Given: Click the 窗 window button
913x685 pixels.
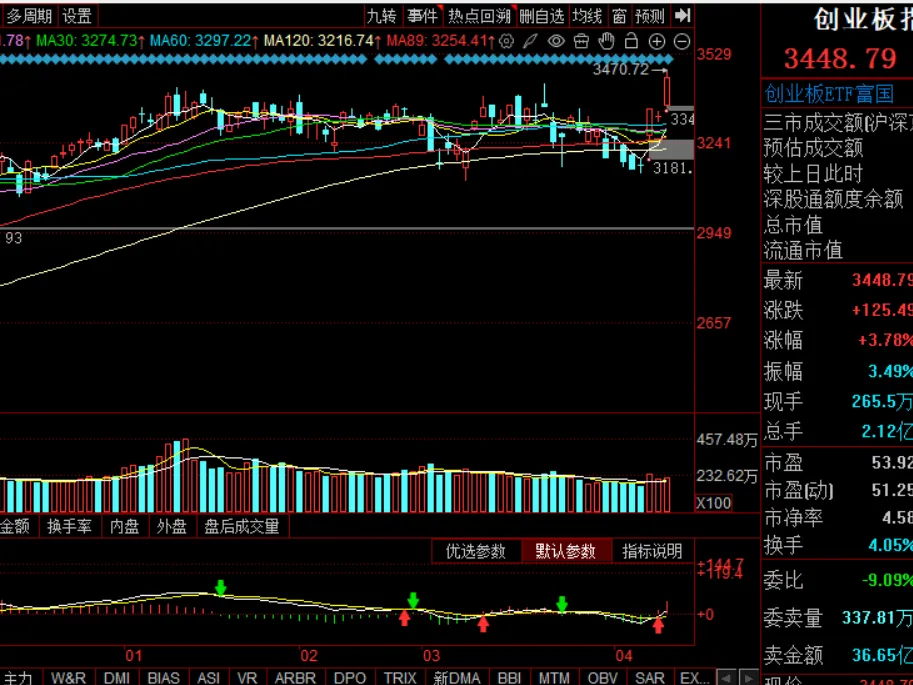Looking at the screenshot, I should coord(619,16).
